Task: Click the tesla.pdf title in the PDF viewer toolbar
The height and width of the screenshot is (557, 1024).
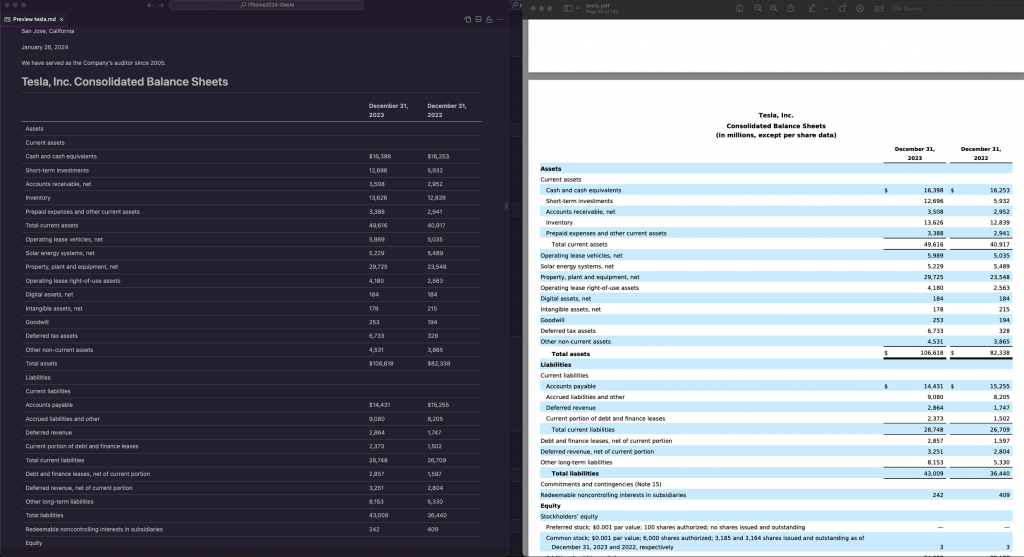Action: point(597,5)
